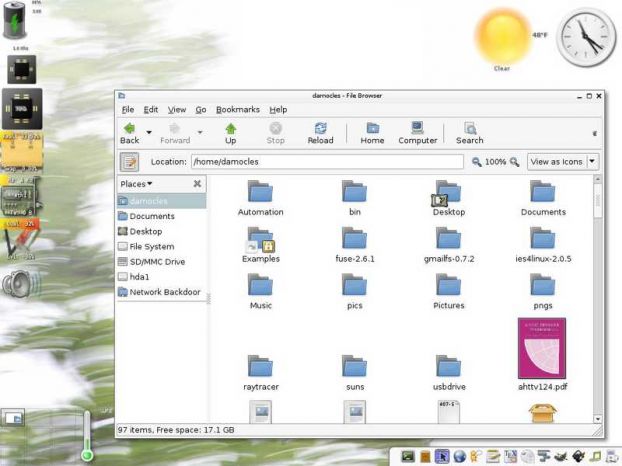Select the fuse-2.6.1 folder
622x466 pixels.
(354, 245)
